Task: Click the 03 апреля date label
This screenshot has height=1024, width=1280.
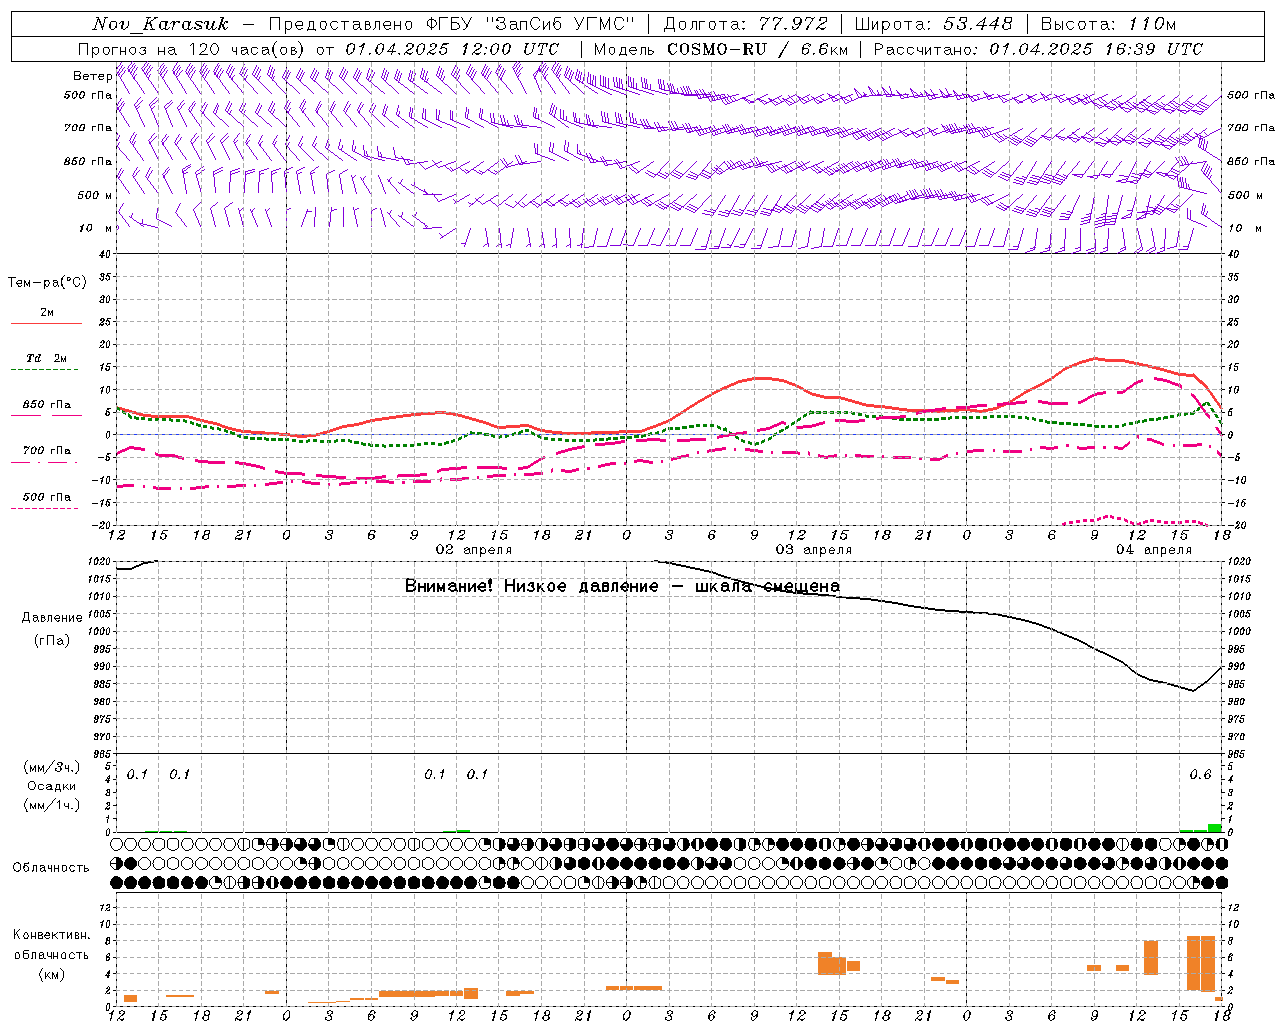Action: pos(814,550)
